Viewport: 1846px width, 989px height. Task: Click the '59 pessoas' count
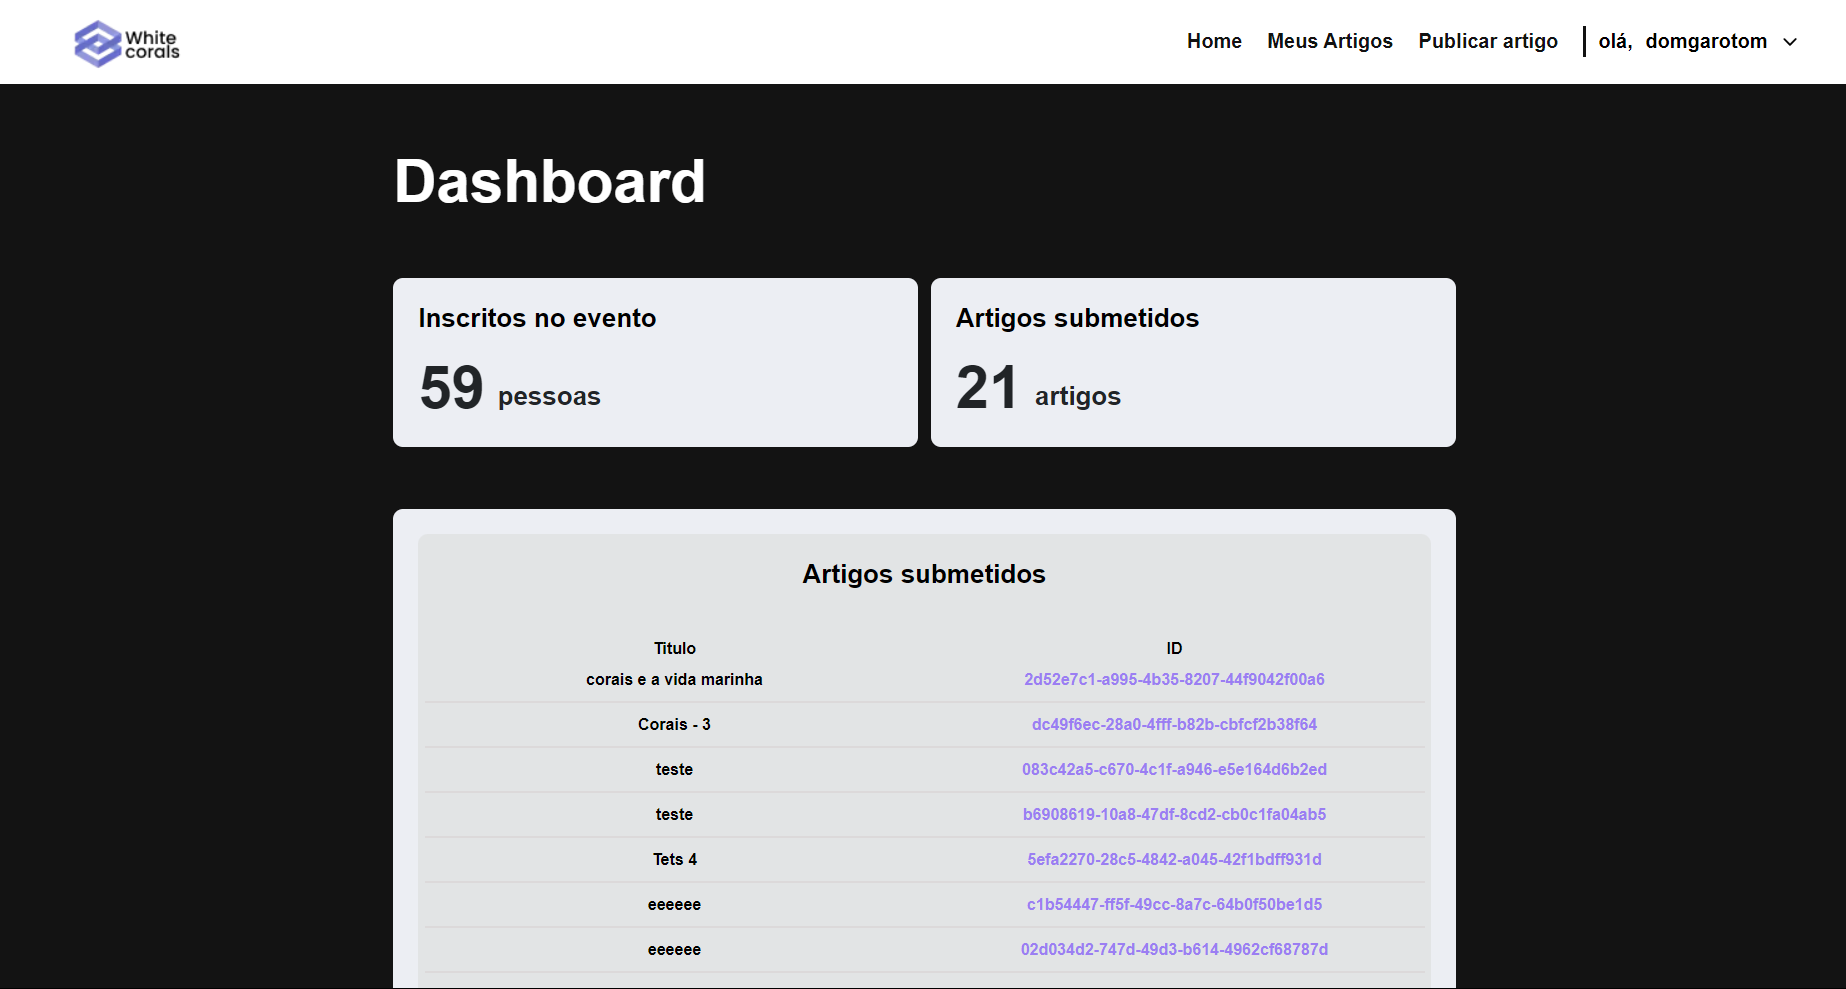(x=510, y=388)
